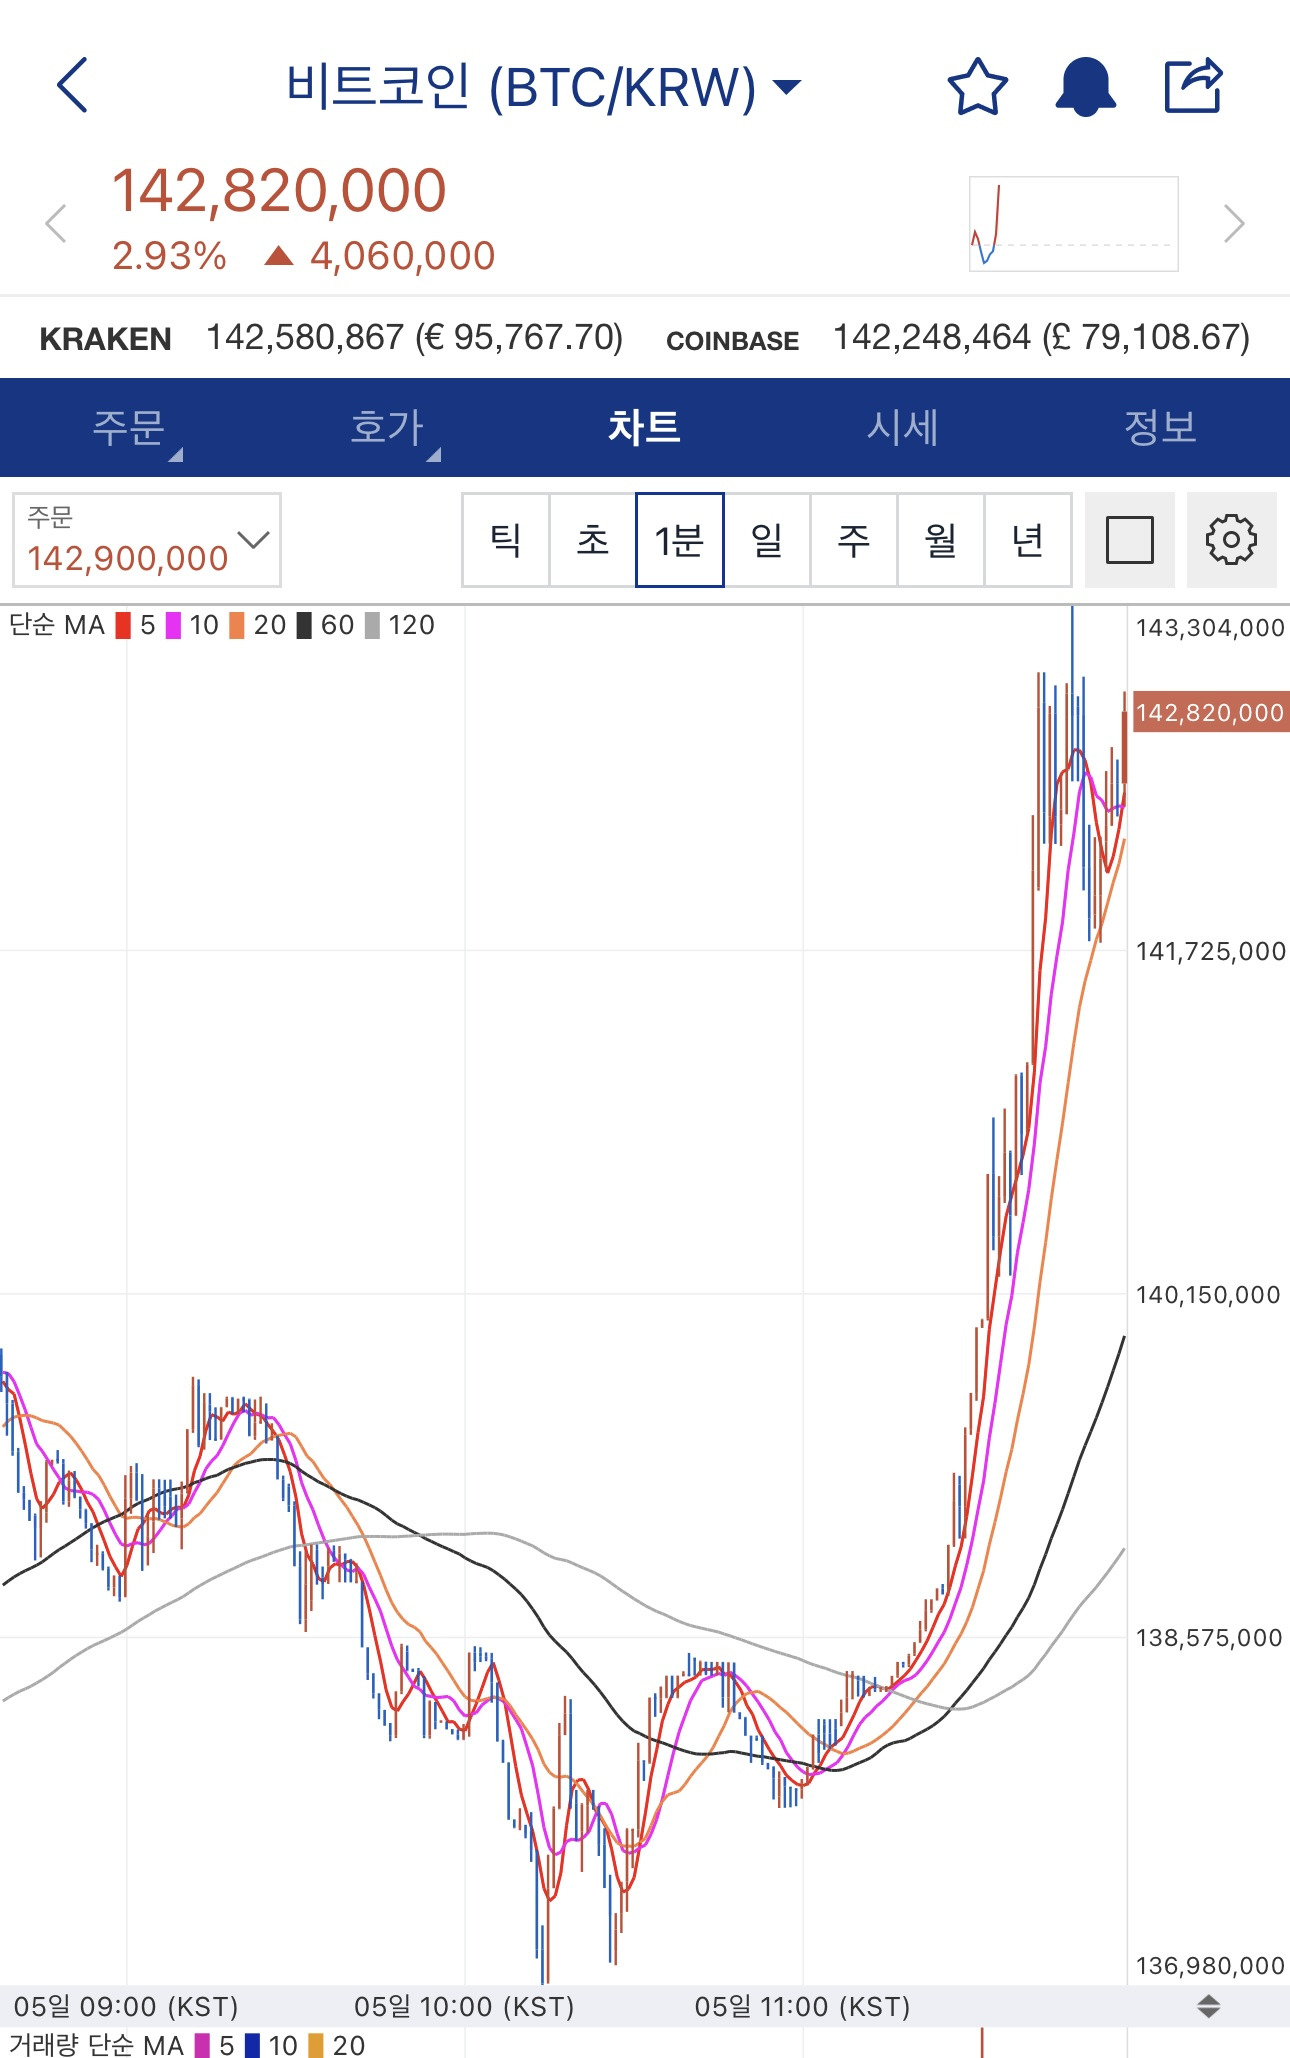Open the 시세 tab
Image resolution: width=1290 pixels, height=2058 pixels.
coord(903,428)
